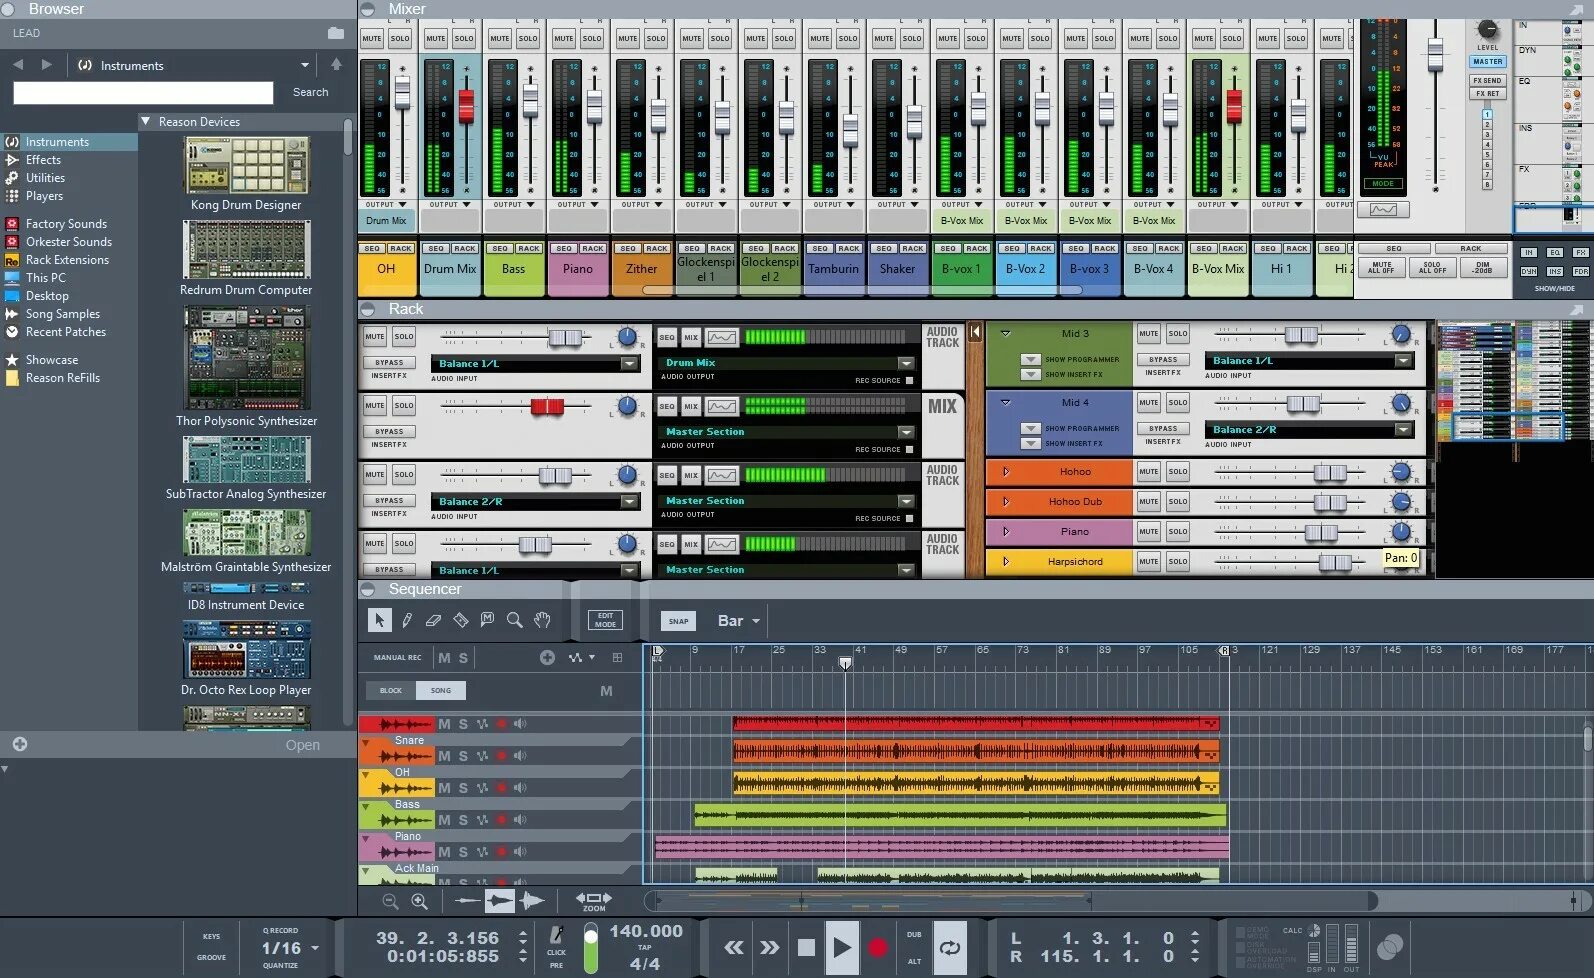
Task: Select the Utilities category in browser
Action: (x=45, y=178)
